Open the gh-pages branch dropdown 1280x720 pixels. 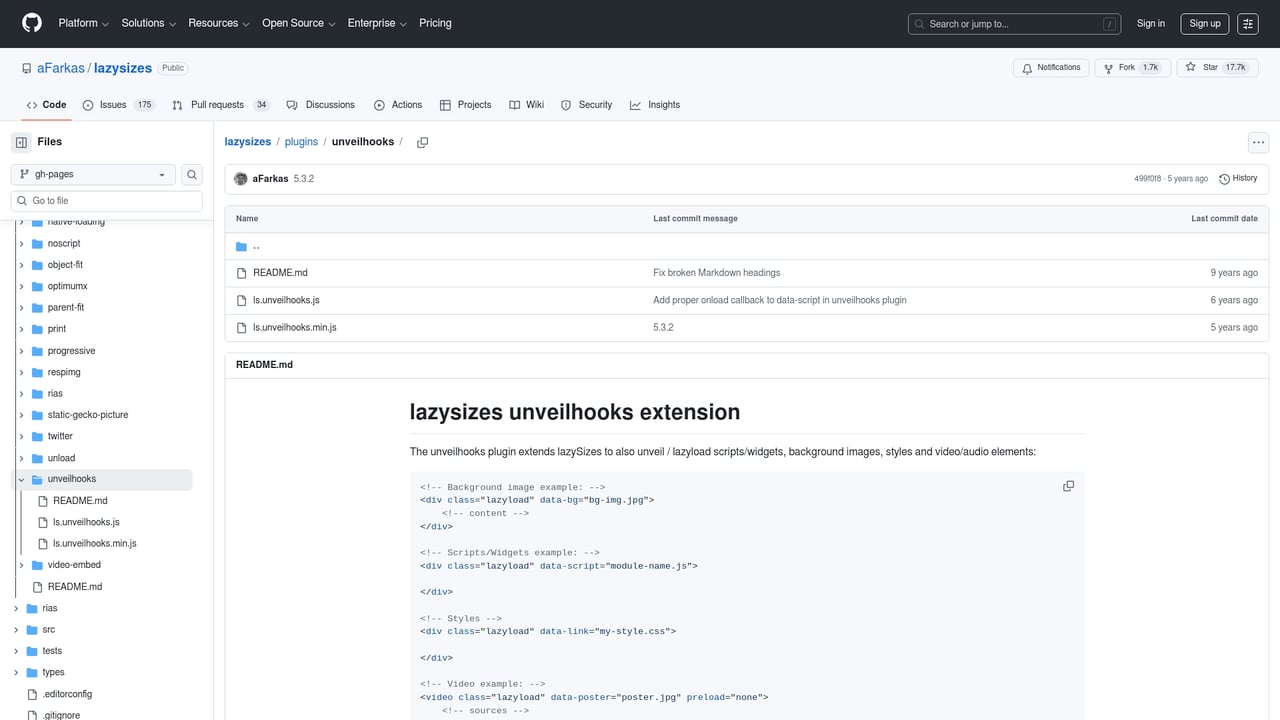point(92,174)
